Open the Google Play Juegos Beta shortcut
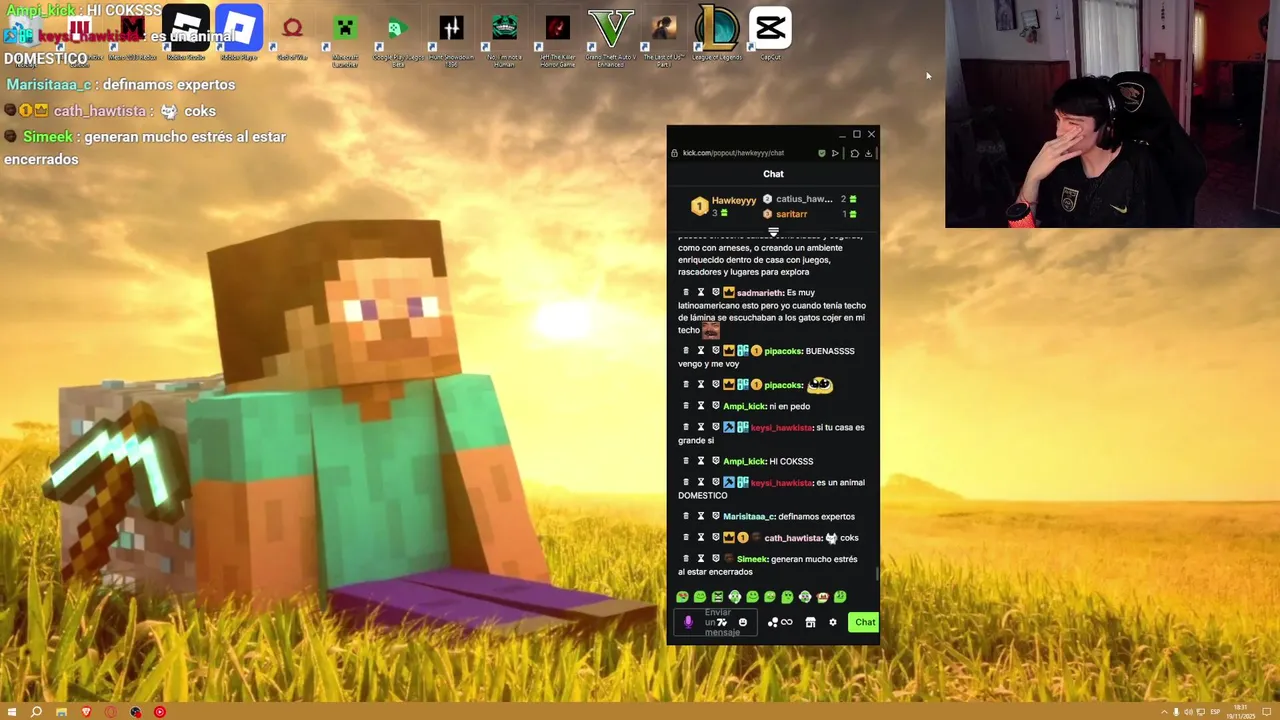This screenshot has height=720, width=1280. (x=398, y=35)
